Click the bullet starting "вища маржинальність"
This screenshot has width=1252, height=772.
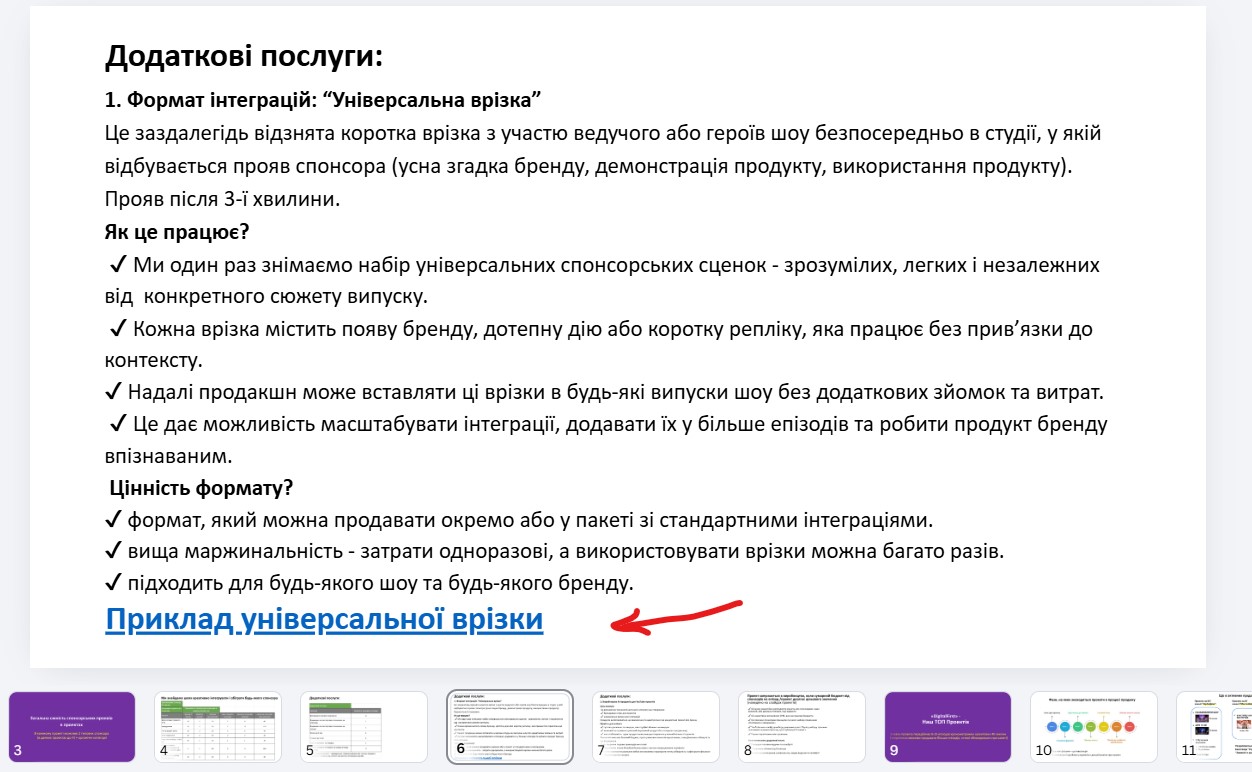pos(554,551)
